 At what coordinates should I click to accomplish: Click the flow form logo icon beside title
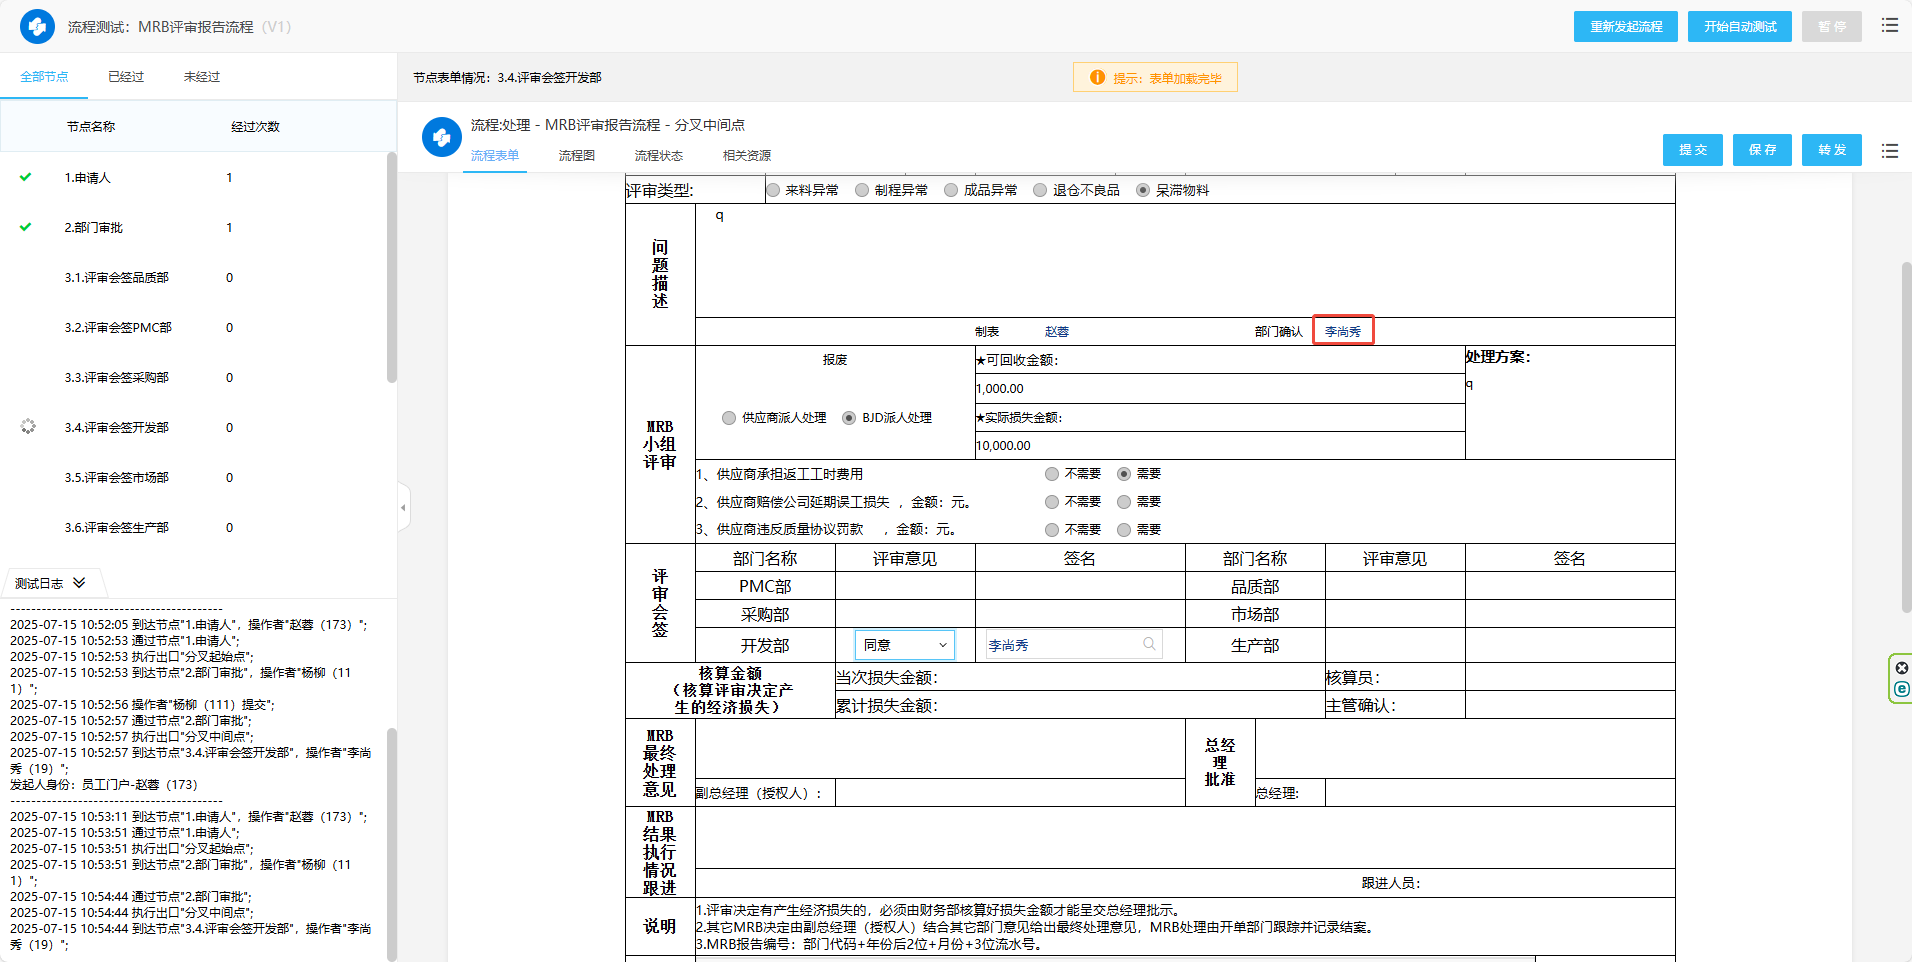tap(441, 137)
